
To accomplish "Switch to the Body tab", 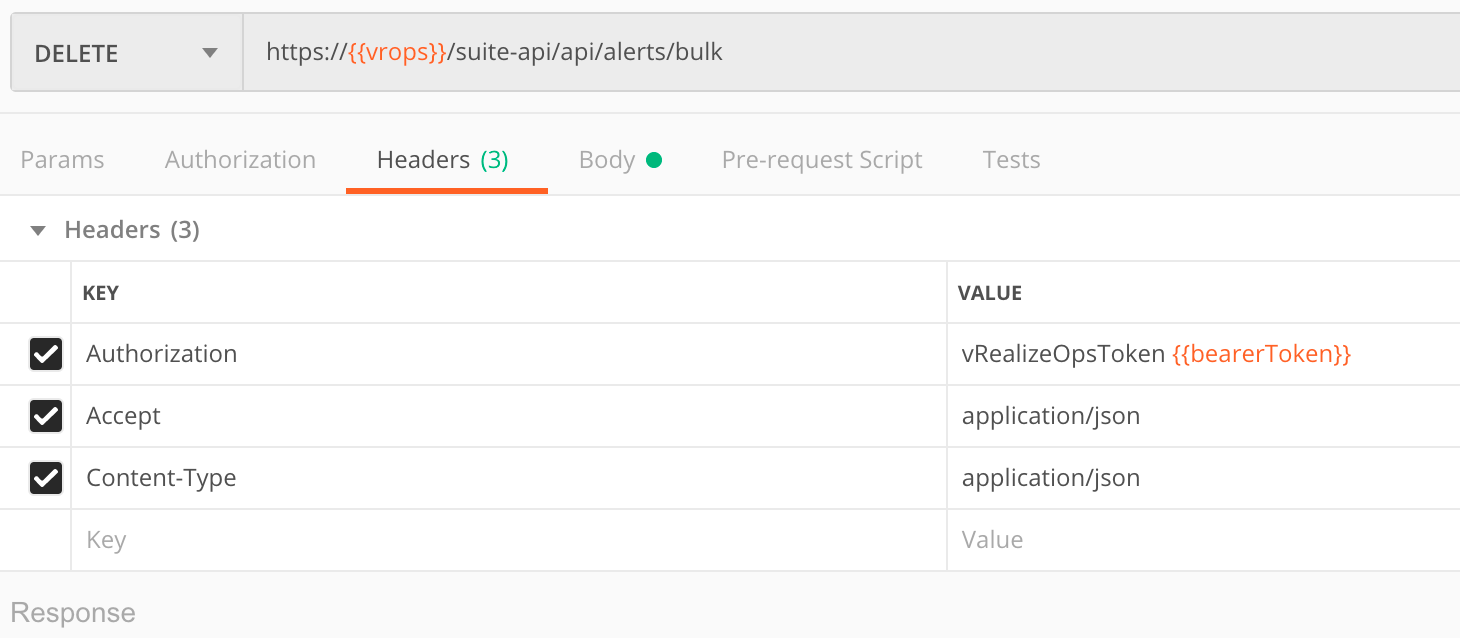I will (x=607, y=159).
